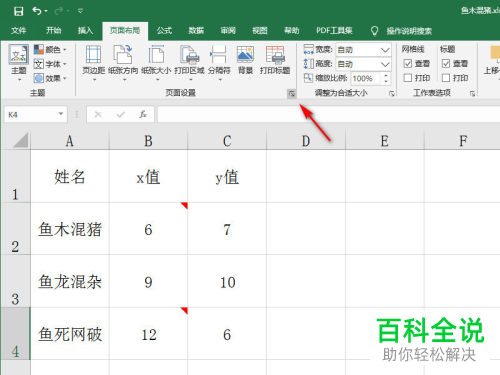Viewport: 500px width, 375px height.
Task: Click the formula bar cancel X icon
Action: pyautogui.click(x=98, y=115)
